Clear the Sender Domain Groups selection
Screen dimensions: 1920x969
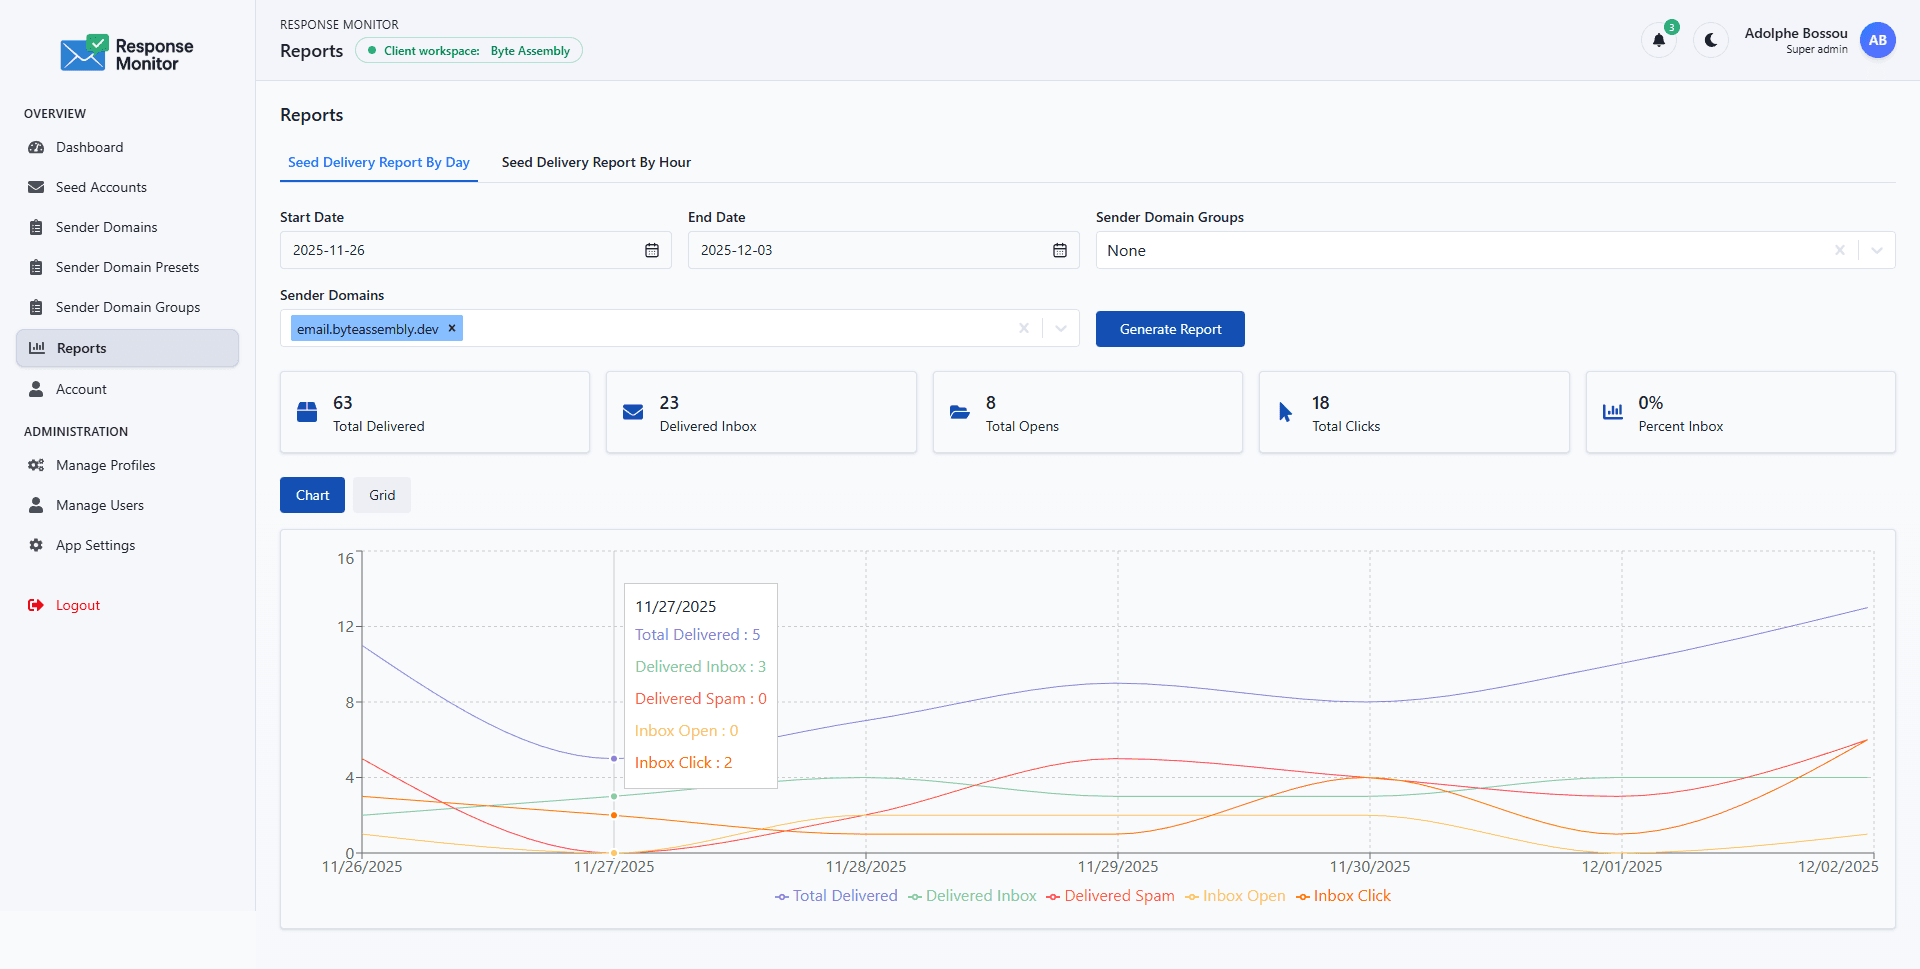pyautogui.click(x=1839, y=251)
